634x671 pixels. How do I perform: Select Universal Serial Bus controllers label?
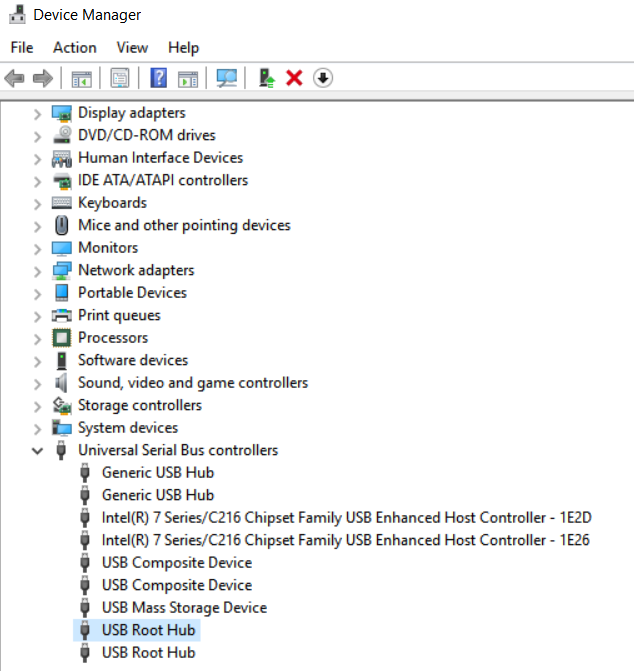tap(178, 451)
